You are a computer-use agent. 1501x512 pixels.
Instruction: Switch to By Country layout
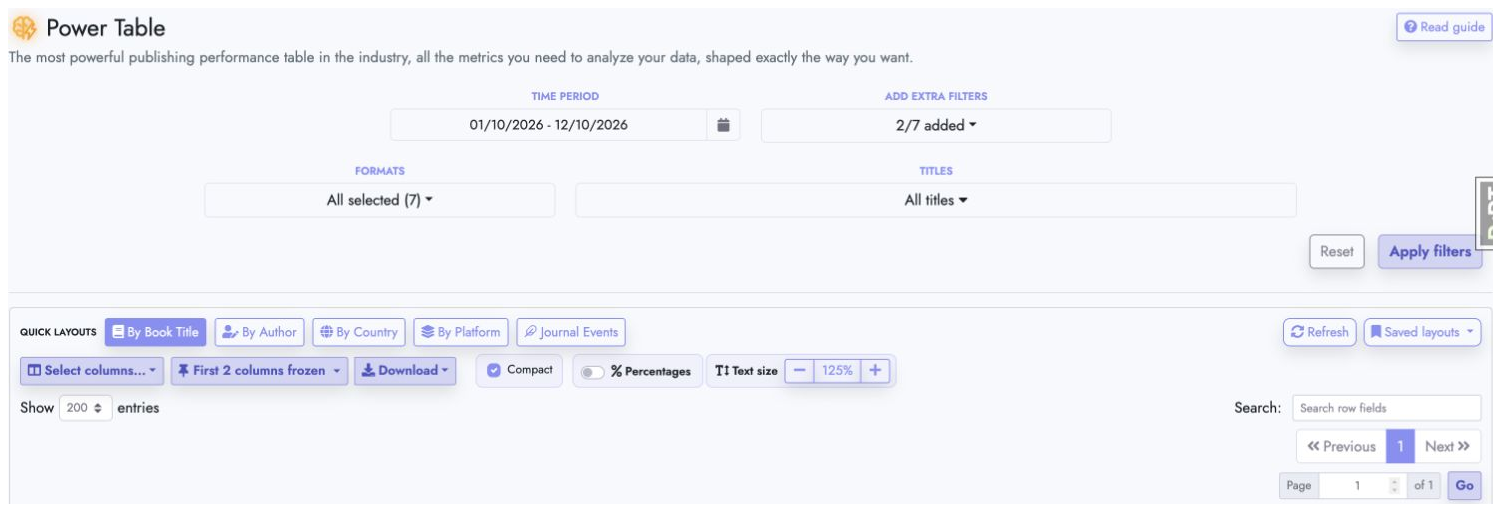(x=359, y=332)
